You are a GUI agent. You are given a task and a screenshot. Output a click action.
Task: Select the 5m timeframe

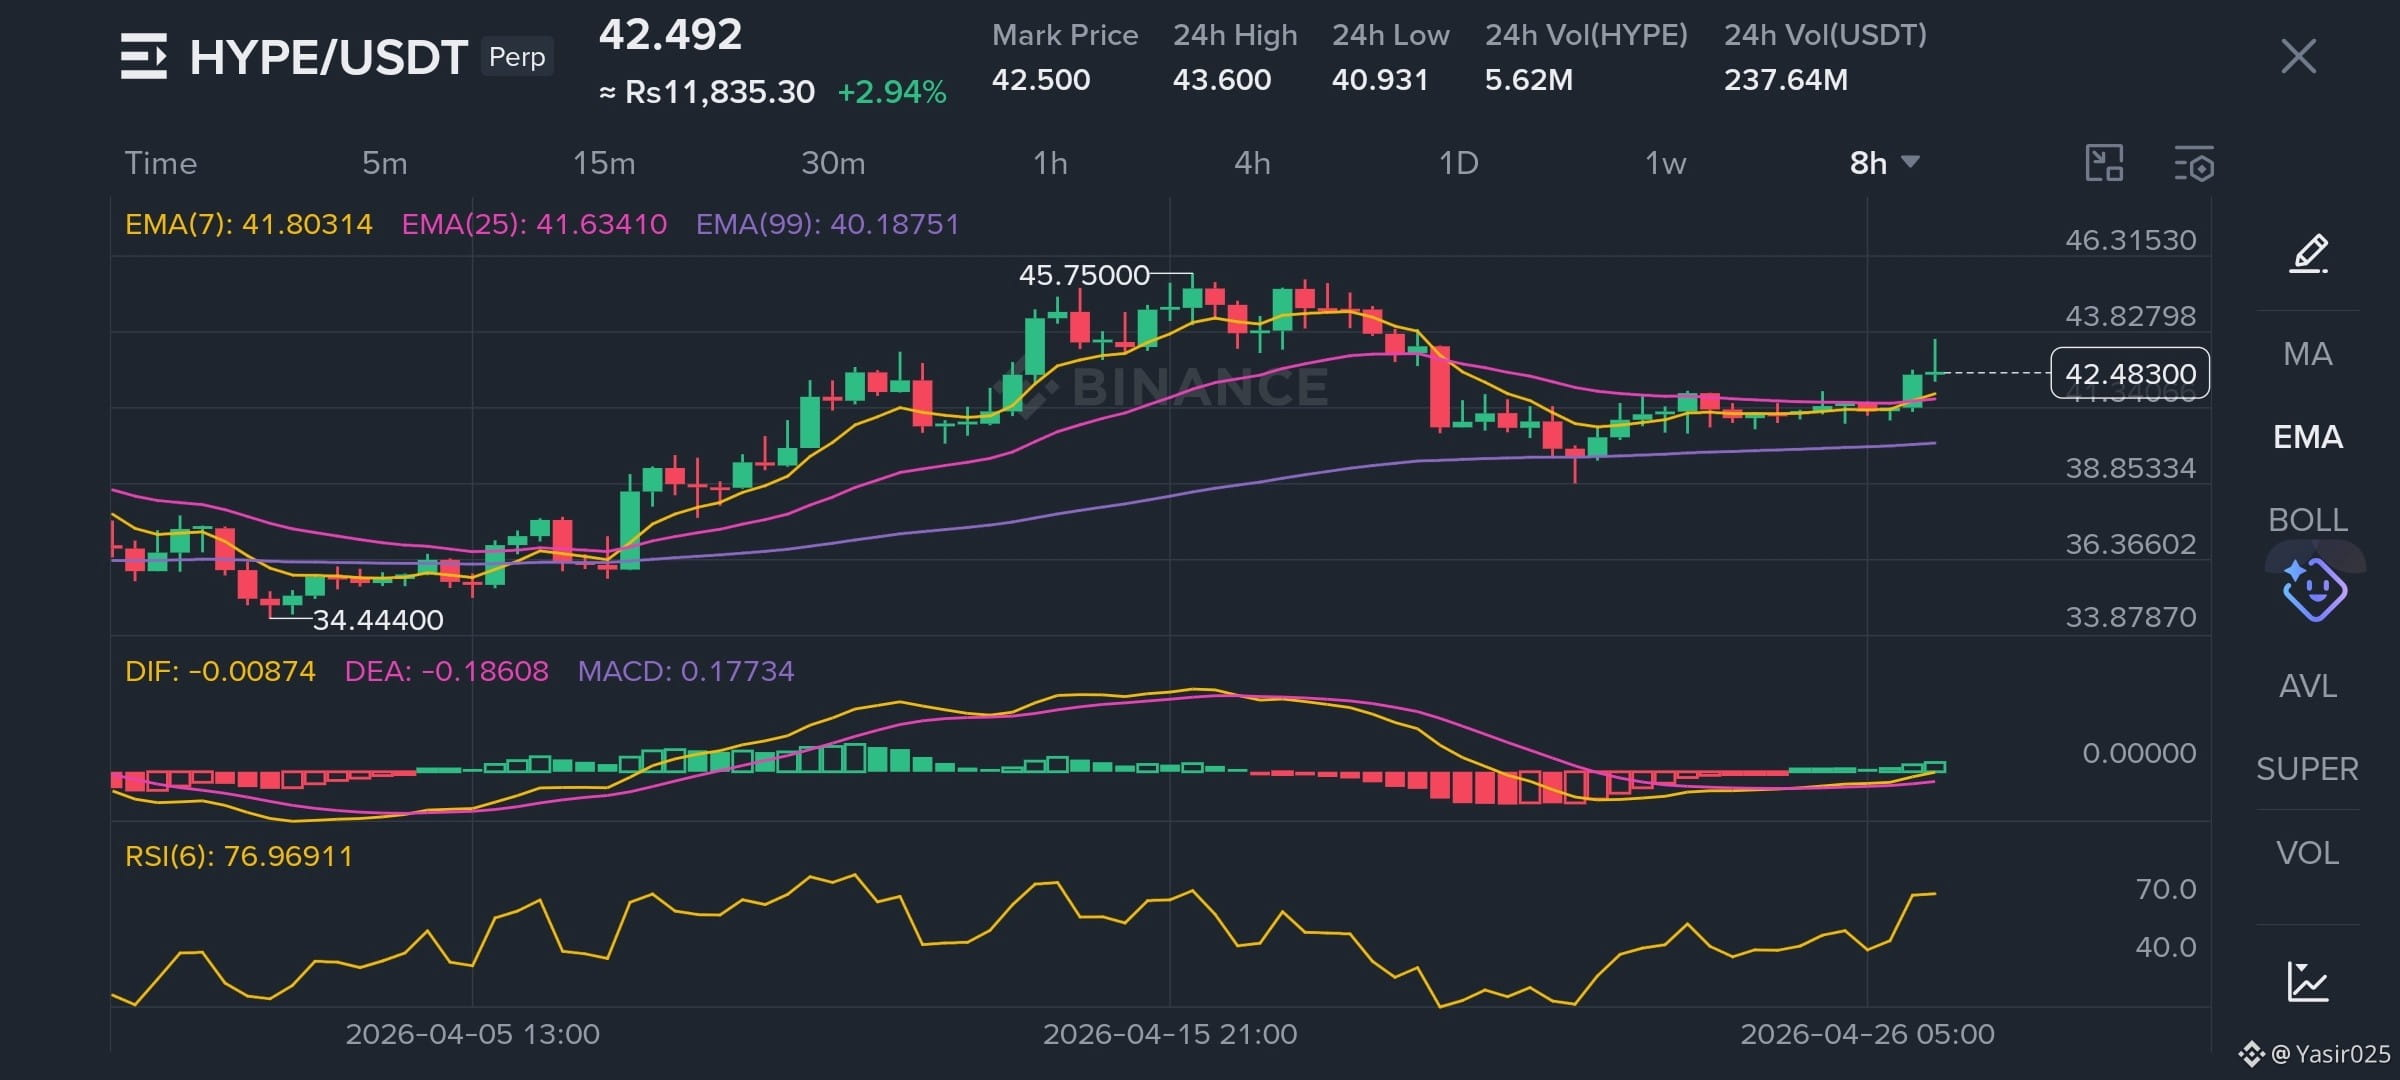coord(384,163)
